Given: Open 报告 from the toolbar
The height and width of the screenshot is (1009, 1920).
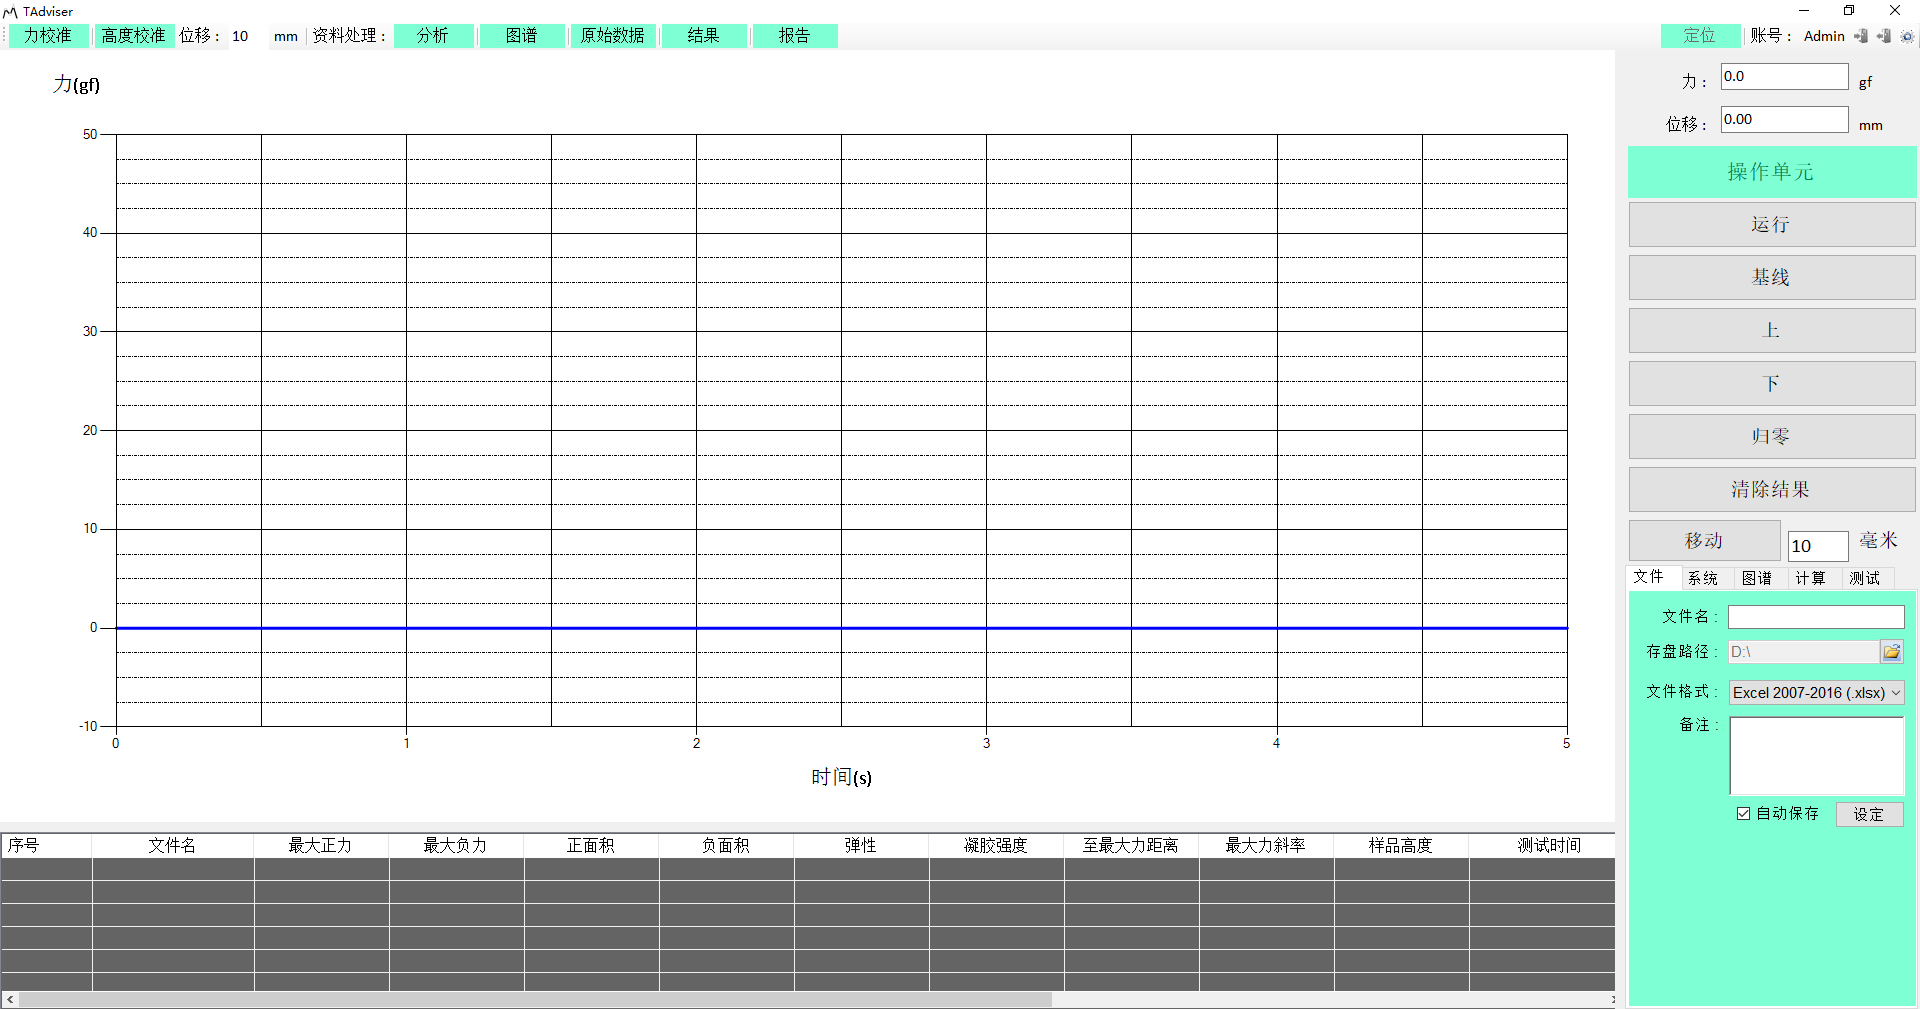Looking at the screenshot, I should click(794, 36).
